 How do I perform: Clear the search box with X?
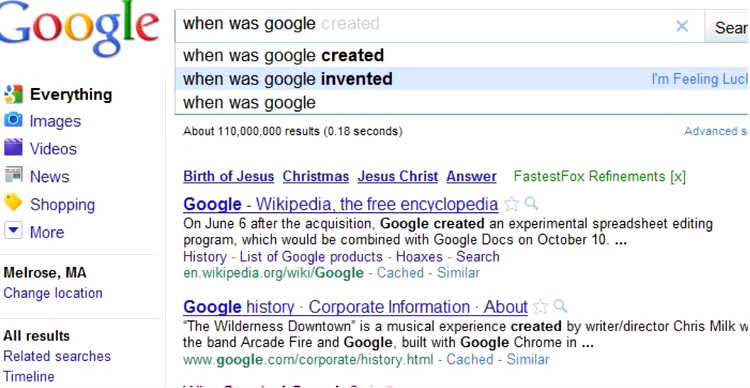(682, 26)
